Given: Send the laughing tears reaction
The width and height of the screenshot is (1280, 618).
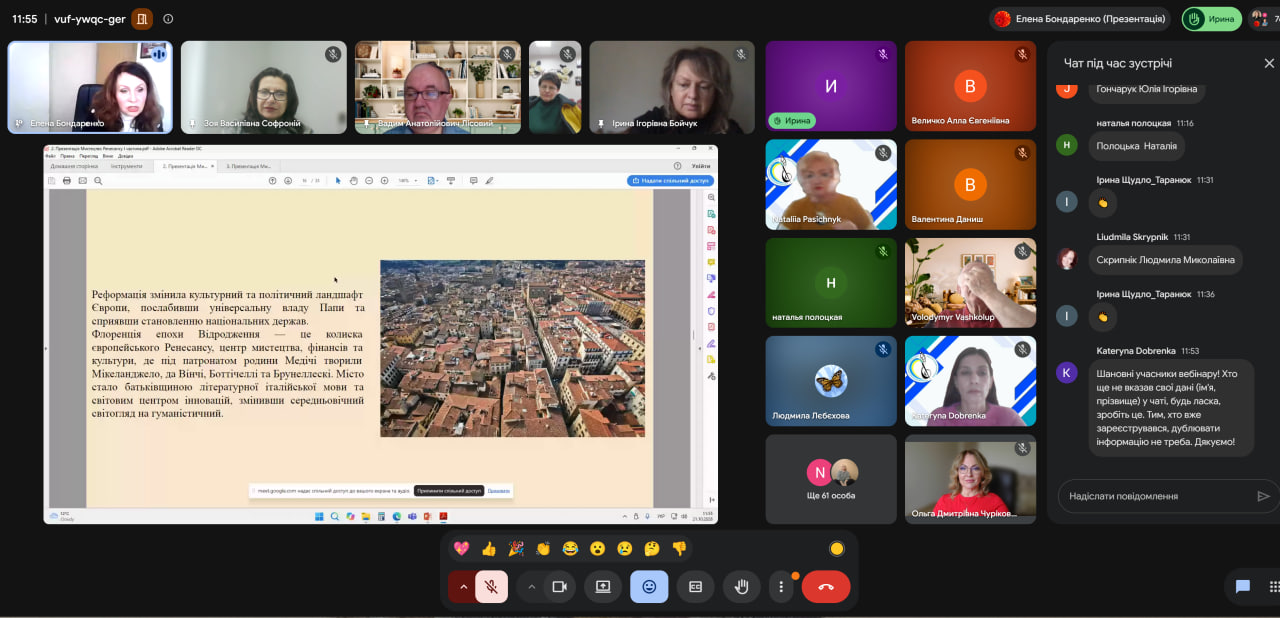Looking at the screenshot, I should (570, 548).
